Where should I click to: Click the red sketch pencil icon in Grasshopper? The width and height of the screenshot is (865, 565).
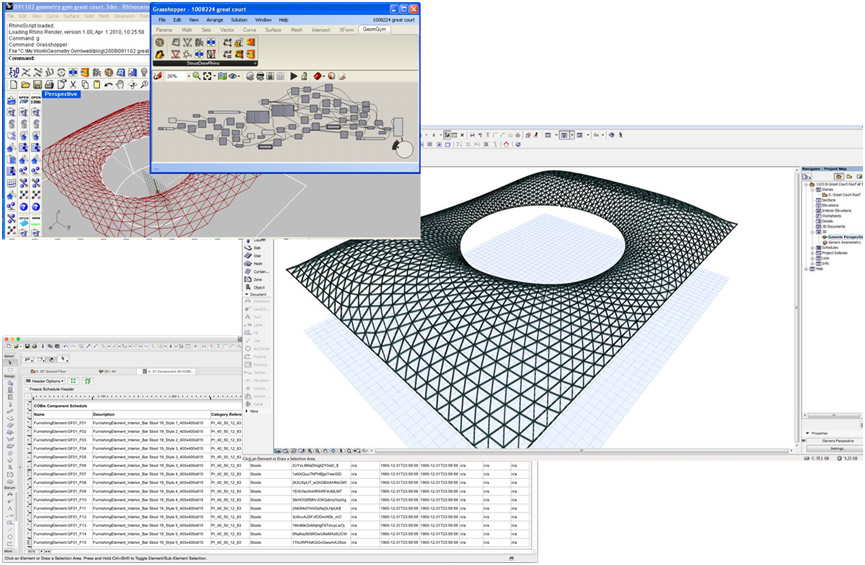pos(158,76)
